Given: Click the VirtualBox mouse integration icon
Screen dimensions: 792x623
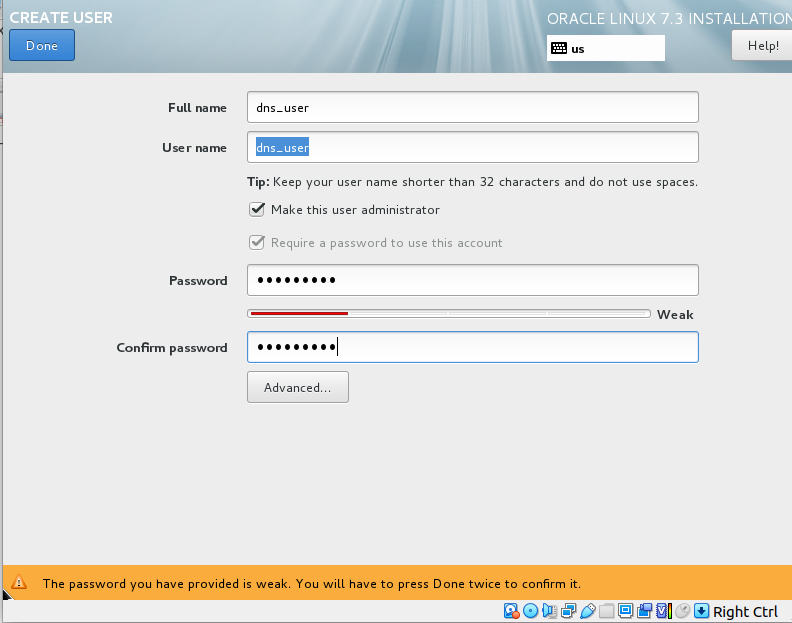Looking at the screenshot, I should 682,611.
